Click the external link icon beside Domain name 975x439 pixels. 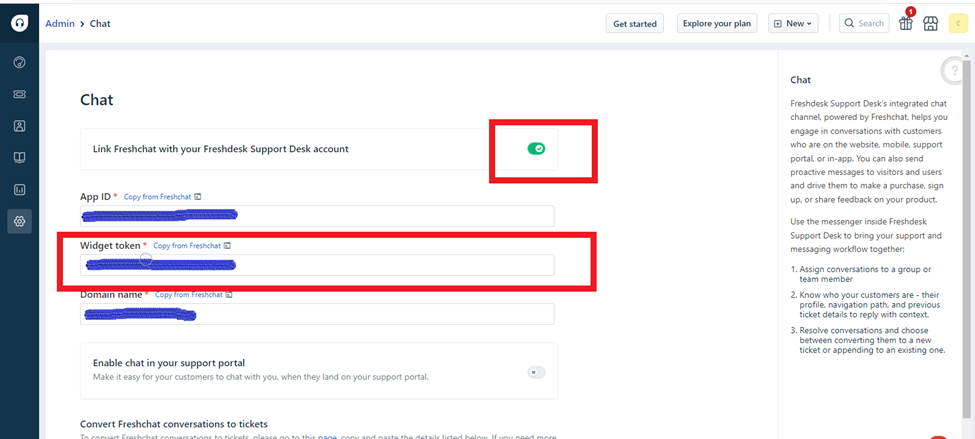(229, 295)
